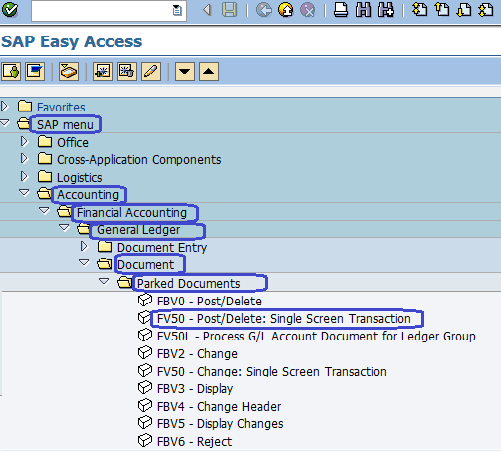
Task: Select the SAP menu tree item
Action: (65, 125)
